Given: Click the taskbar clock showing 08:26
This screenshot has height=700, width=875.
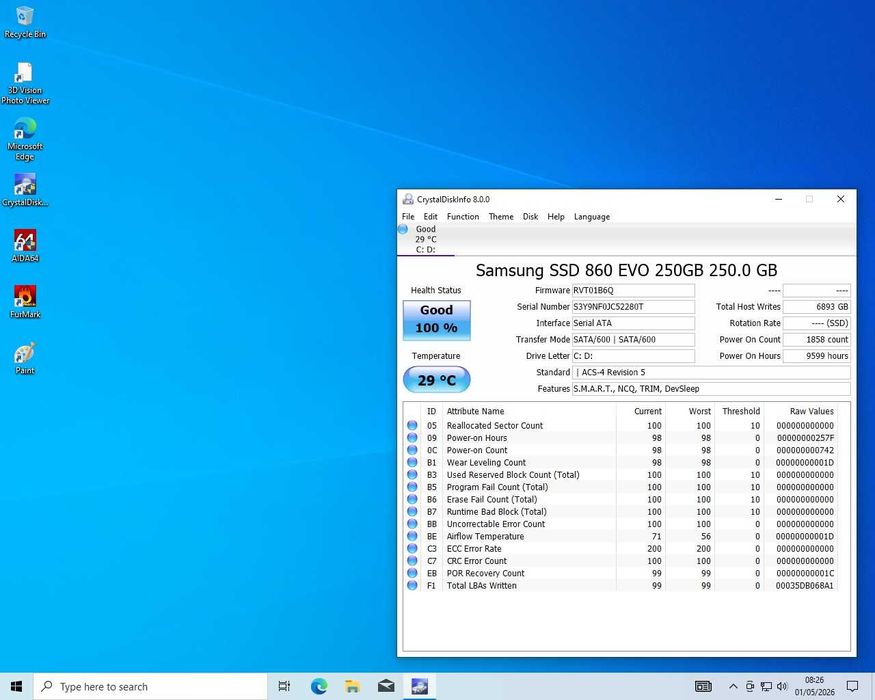Looking at the screenshot, I should click(814, 686).
